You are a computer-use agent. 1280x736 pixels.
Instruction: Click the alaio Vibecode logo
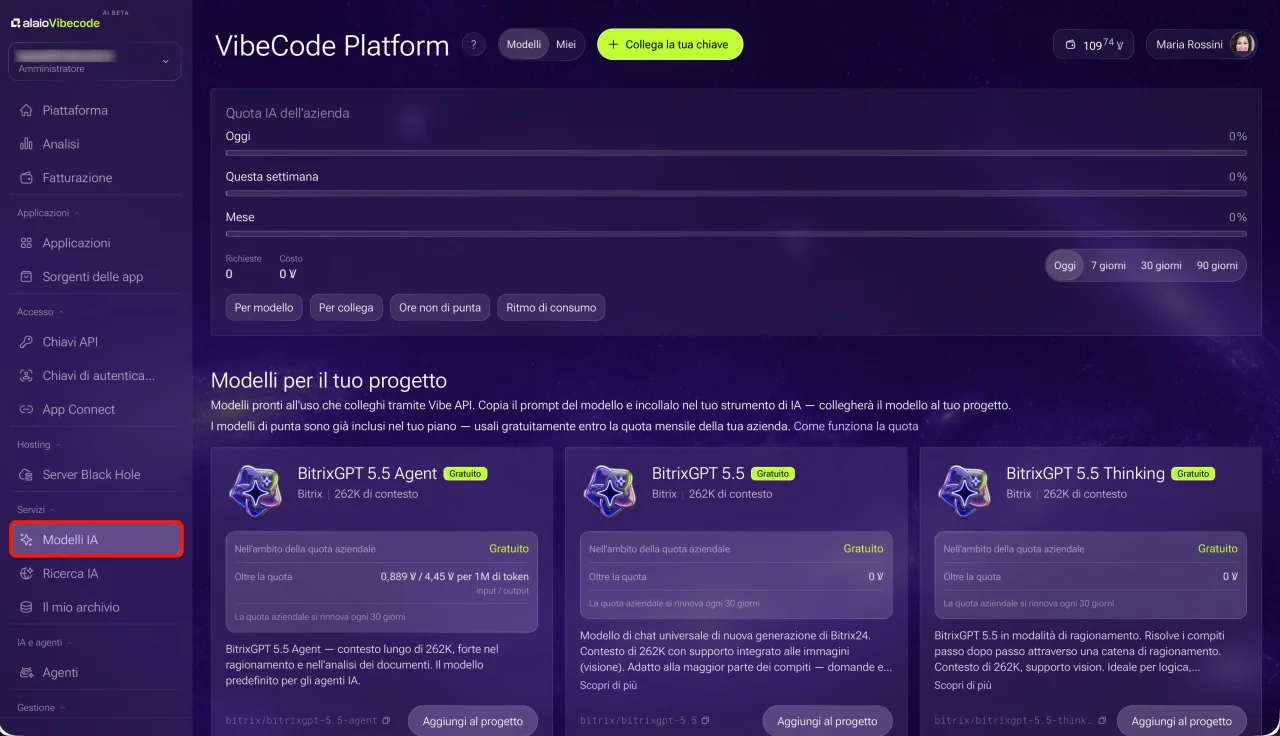point(55,23)
